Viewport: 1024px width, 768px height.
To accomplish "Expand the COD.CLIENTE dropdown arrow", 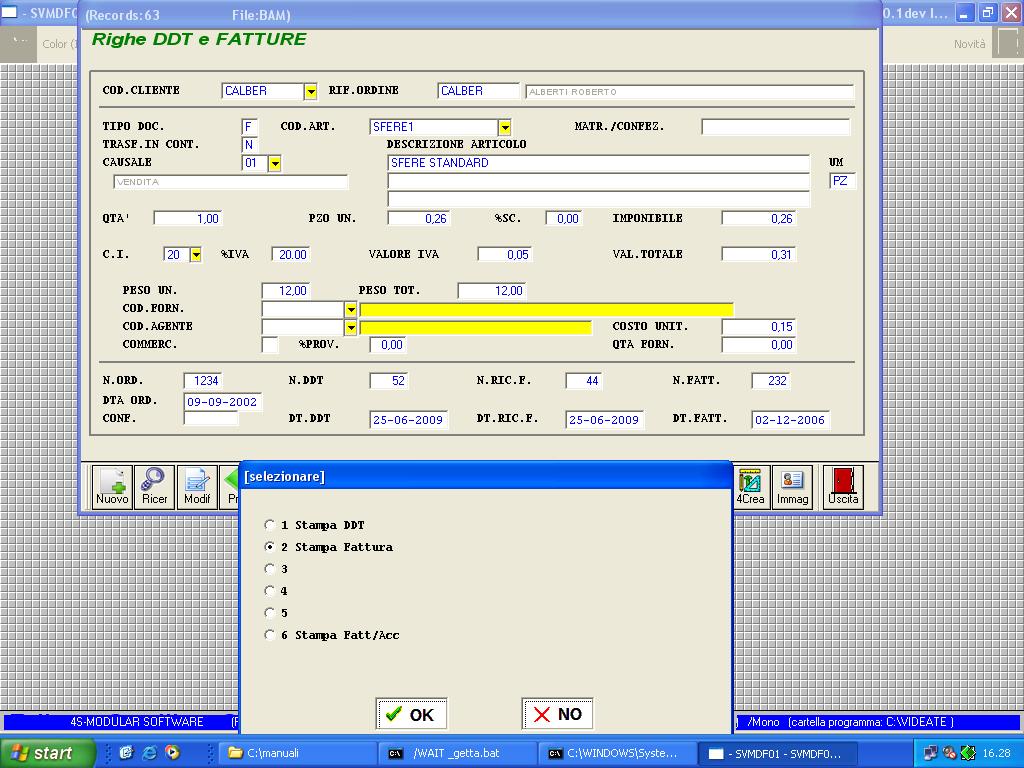I will 310,91.
